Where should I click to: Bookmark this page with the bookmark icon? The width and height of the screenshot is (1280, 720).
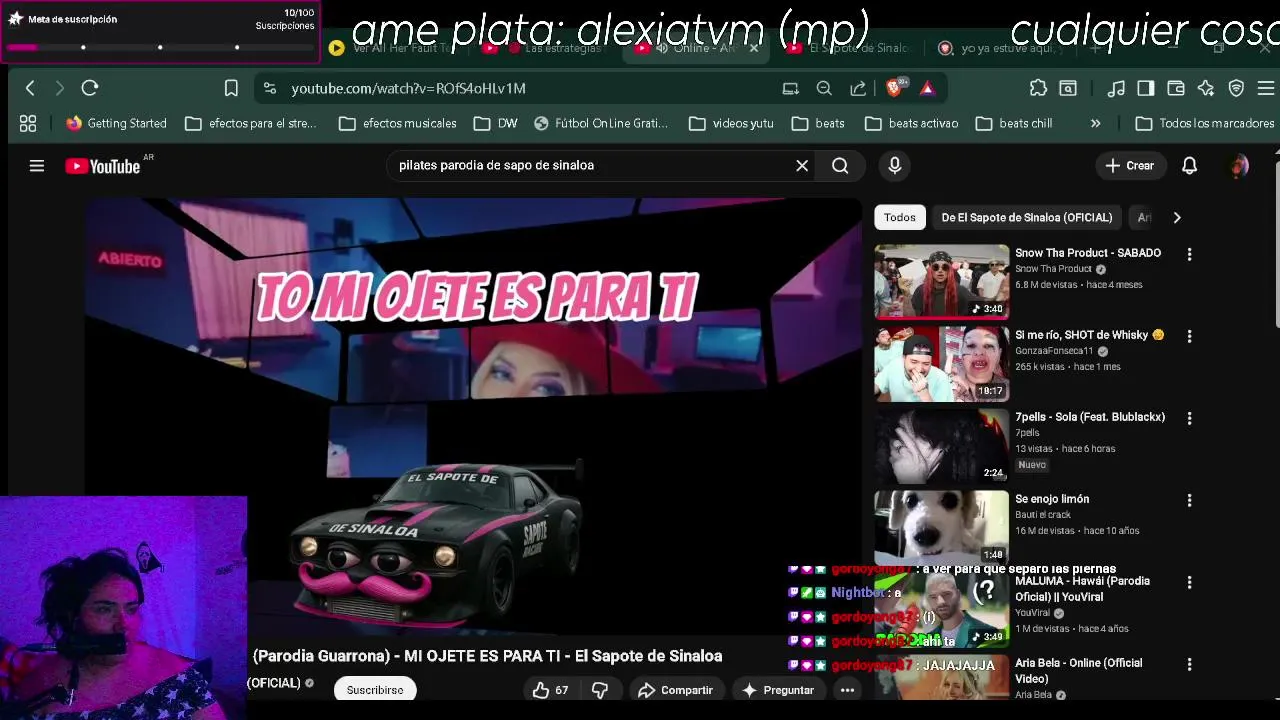pyautogui.click(x=231, y=88)
